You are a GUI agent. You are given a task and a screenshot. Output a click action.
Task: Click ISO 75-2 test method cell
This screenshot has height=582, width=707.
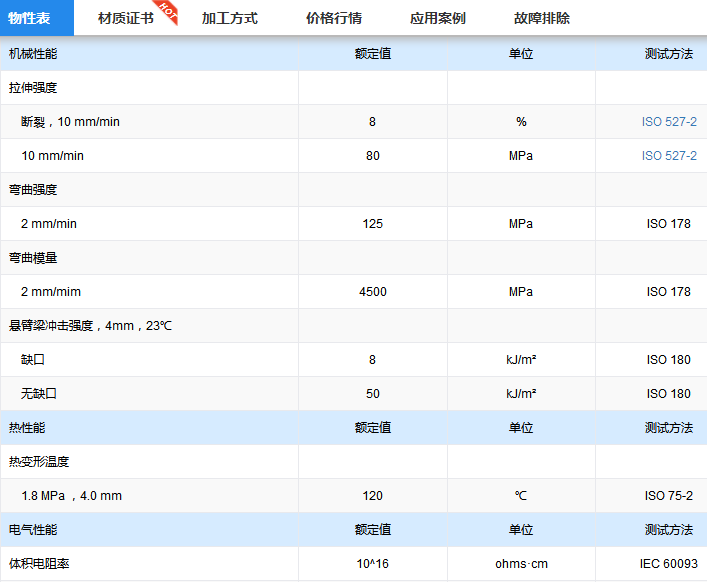668,496
